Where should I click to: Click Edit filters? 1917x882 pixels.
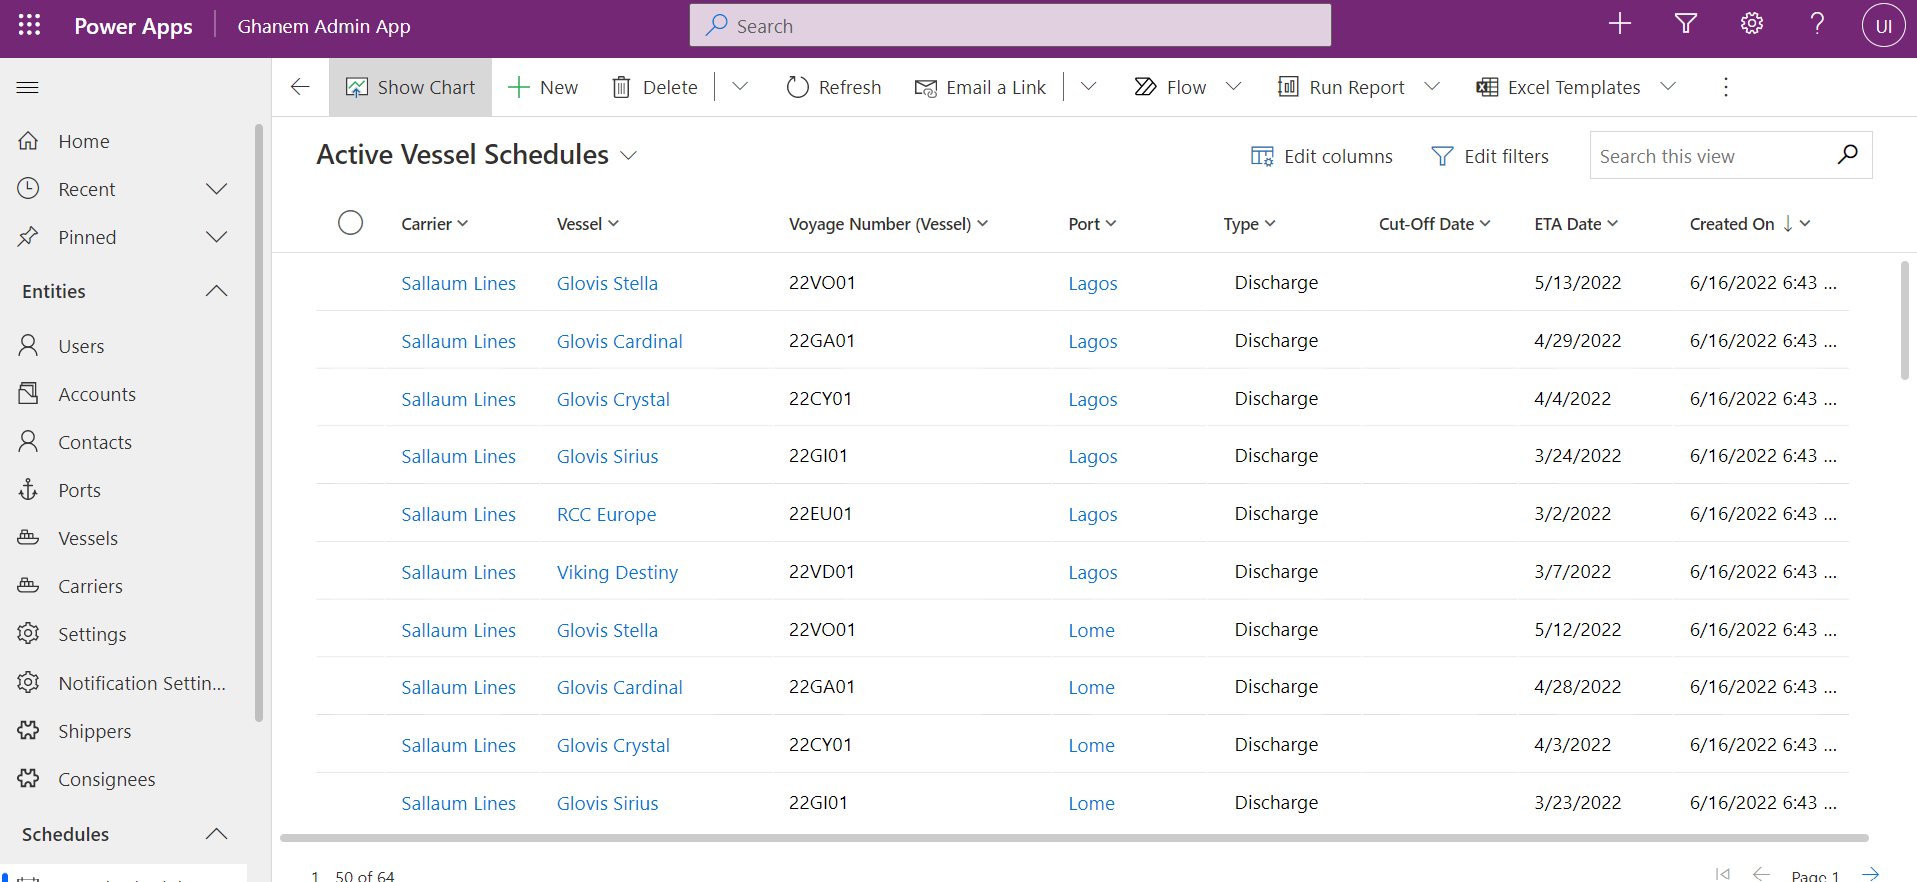tap(1490, 156)
